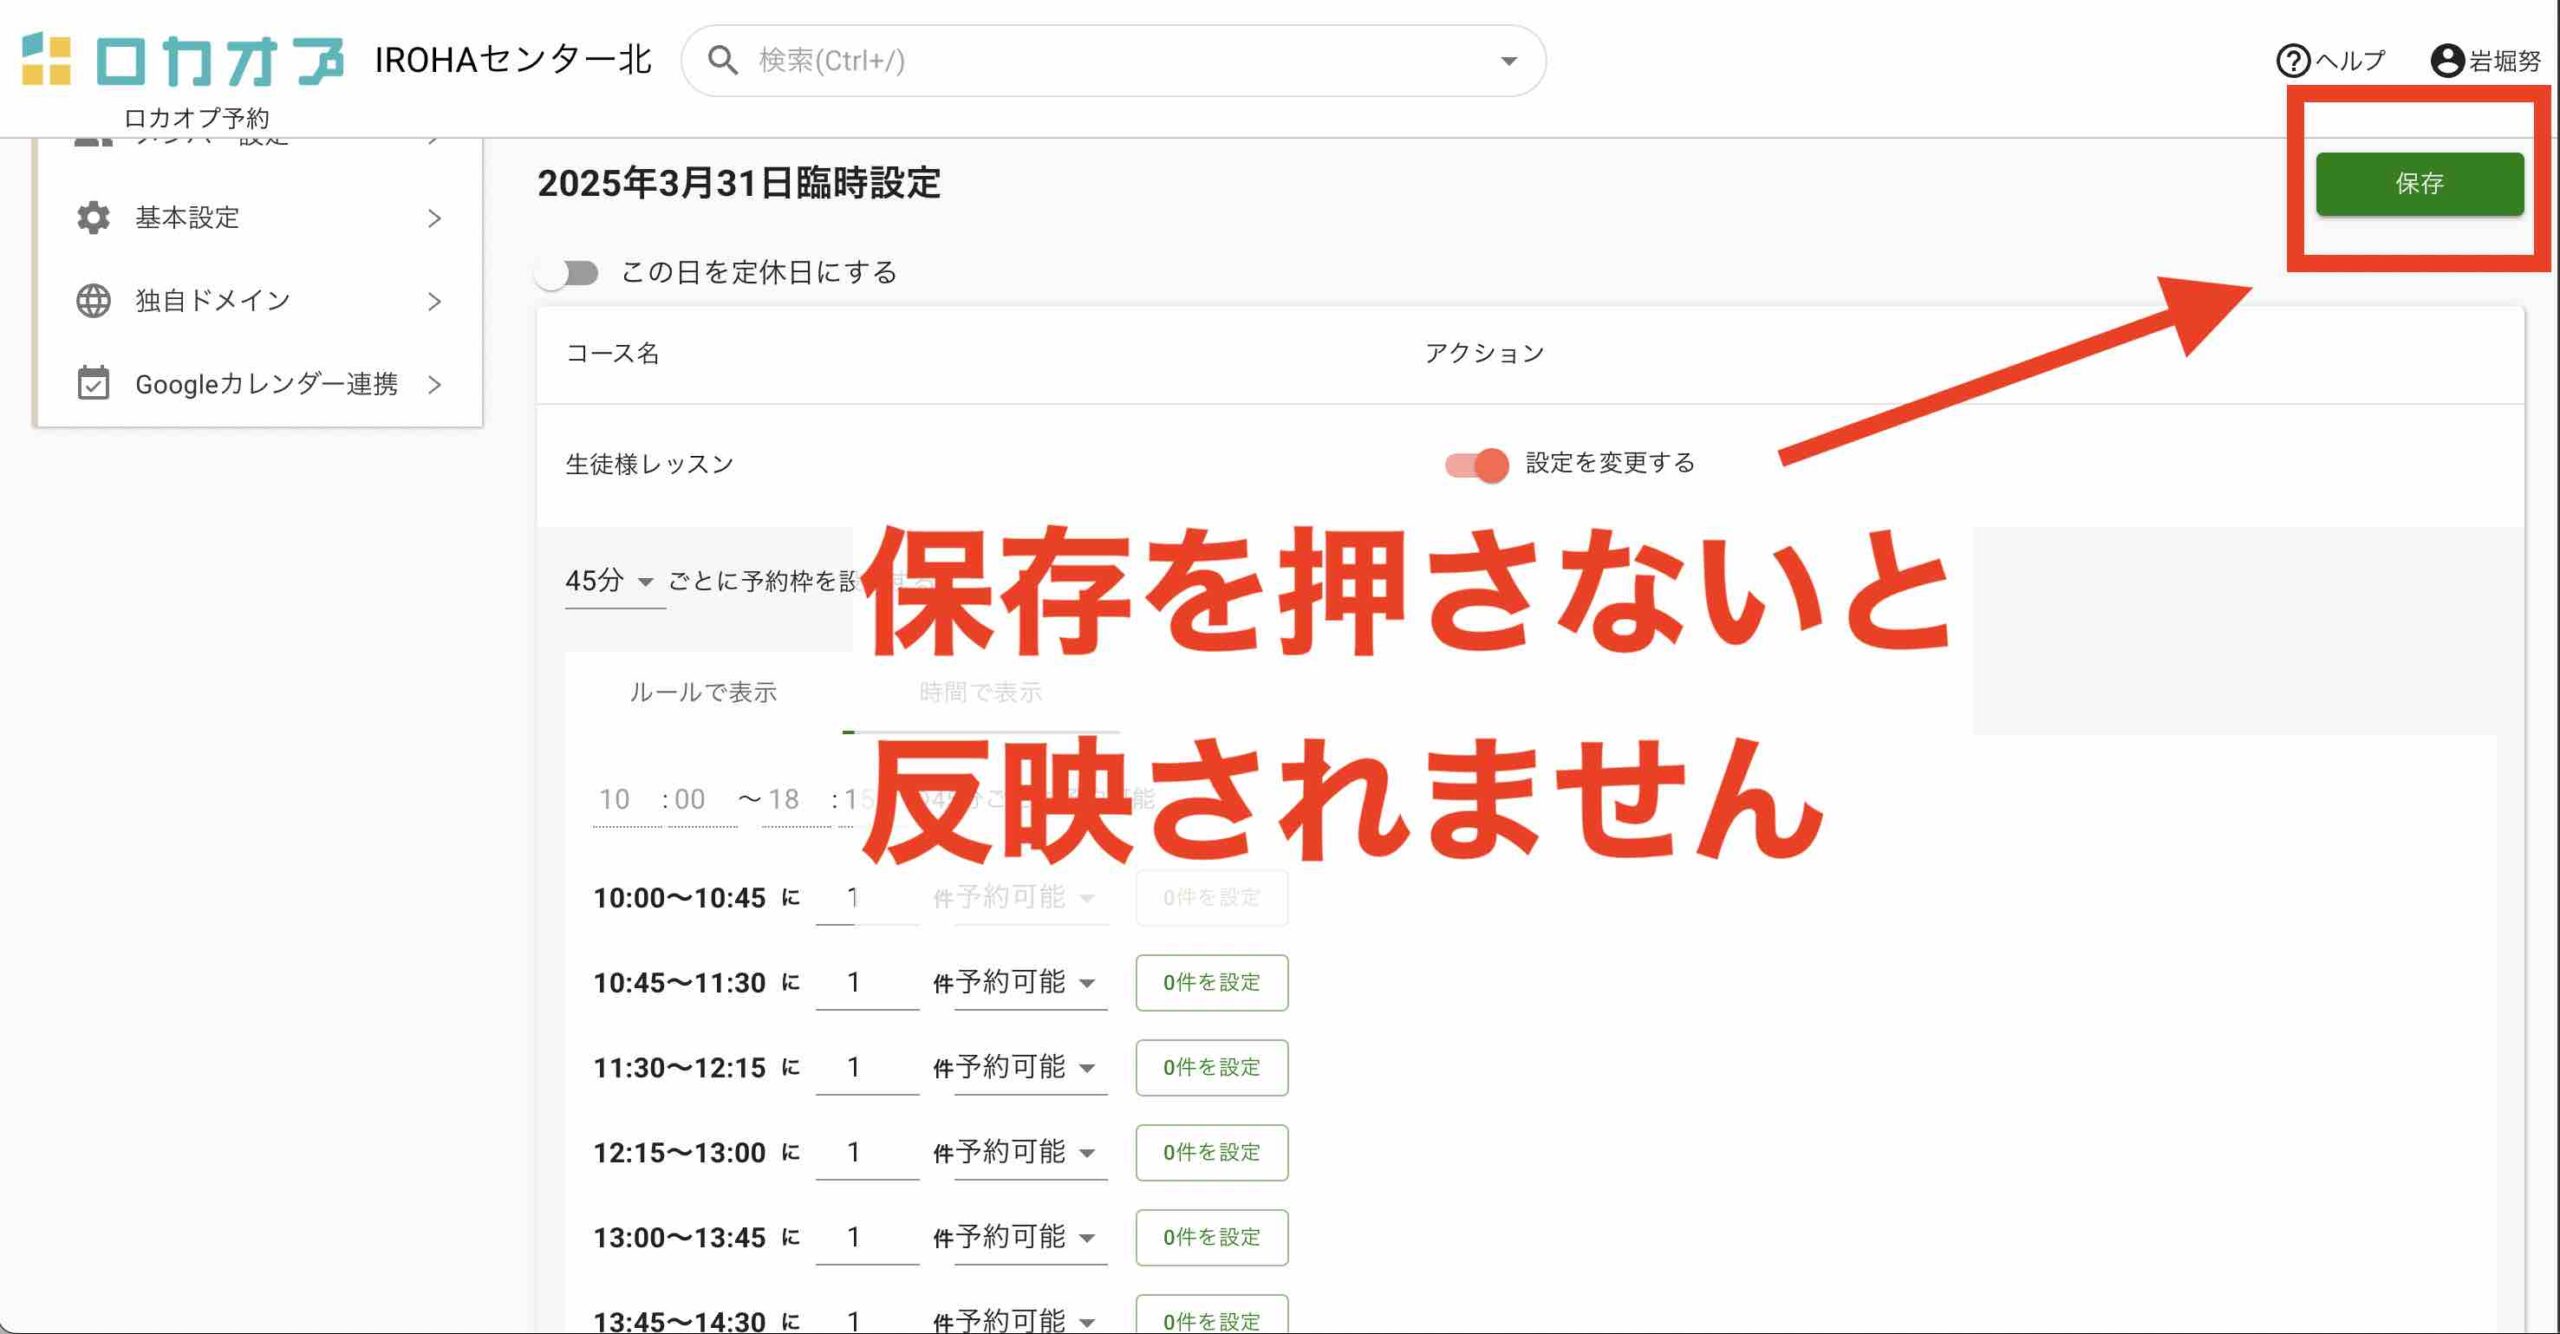Screen dimensions: 2560x1334
Task: Open the search bar dropdown arrow
Action: pyautogui.click(x=1508, y=61)
